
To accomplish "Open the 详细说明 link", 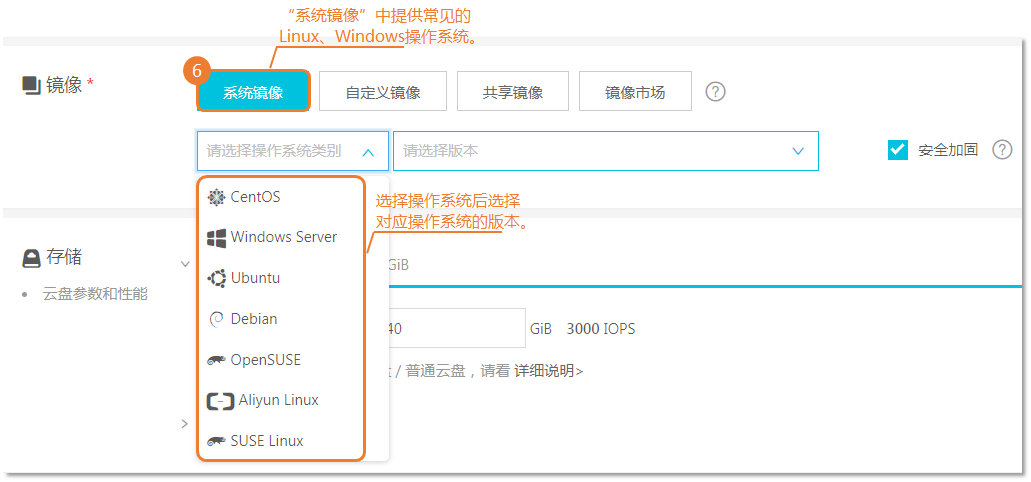I will click(548, 371).
